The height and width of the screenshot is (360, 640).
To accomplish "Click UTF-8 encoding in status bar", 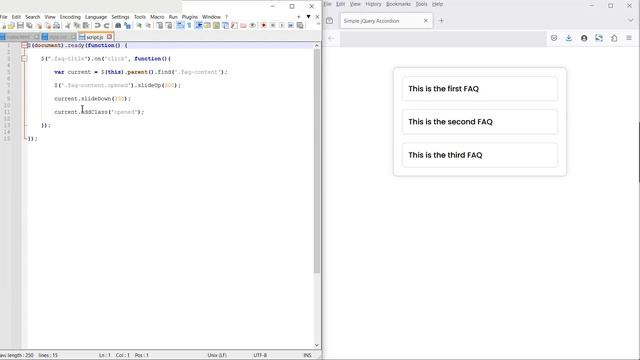I will click(x=260, y=355).
